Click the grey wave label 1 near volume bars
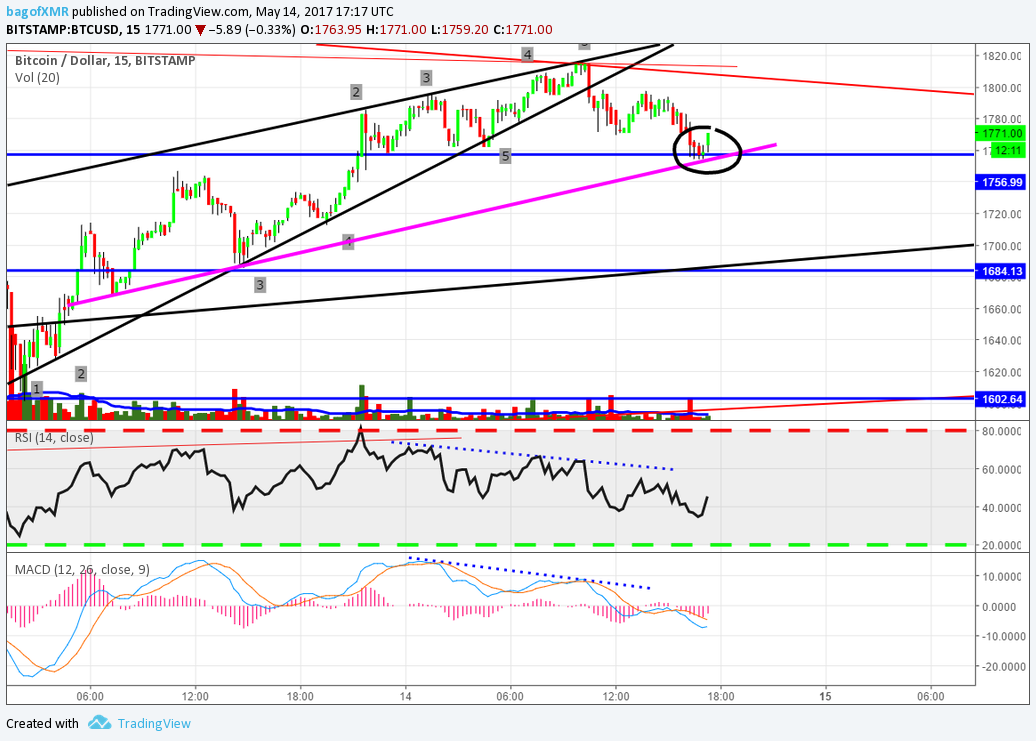The height and width of the screenshot is (741, 1036). [x=37, y=388]
